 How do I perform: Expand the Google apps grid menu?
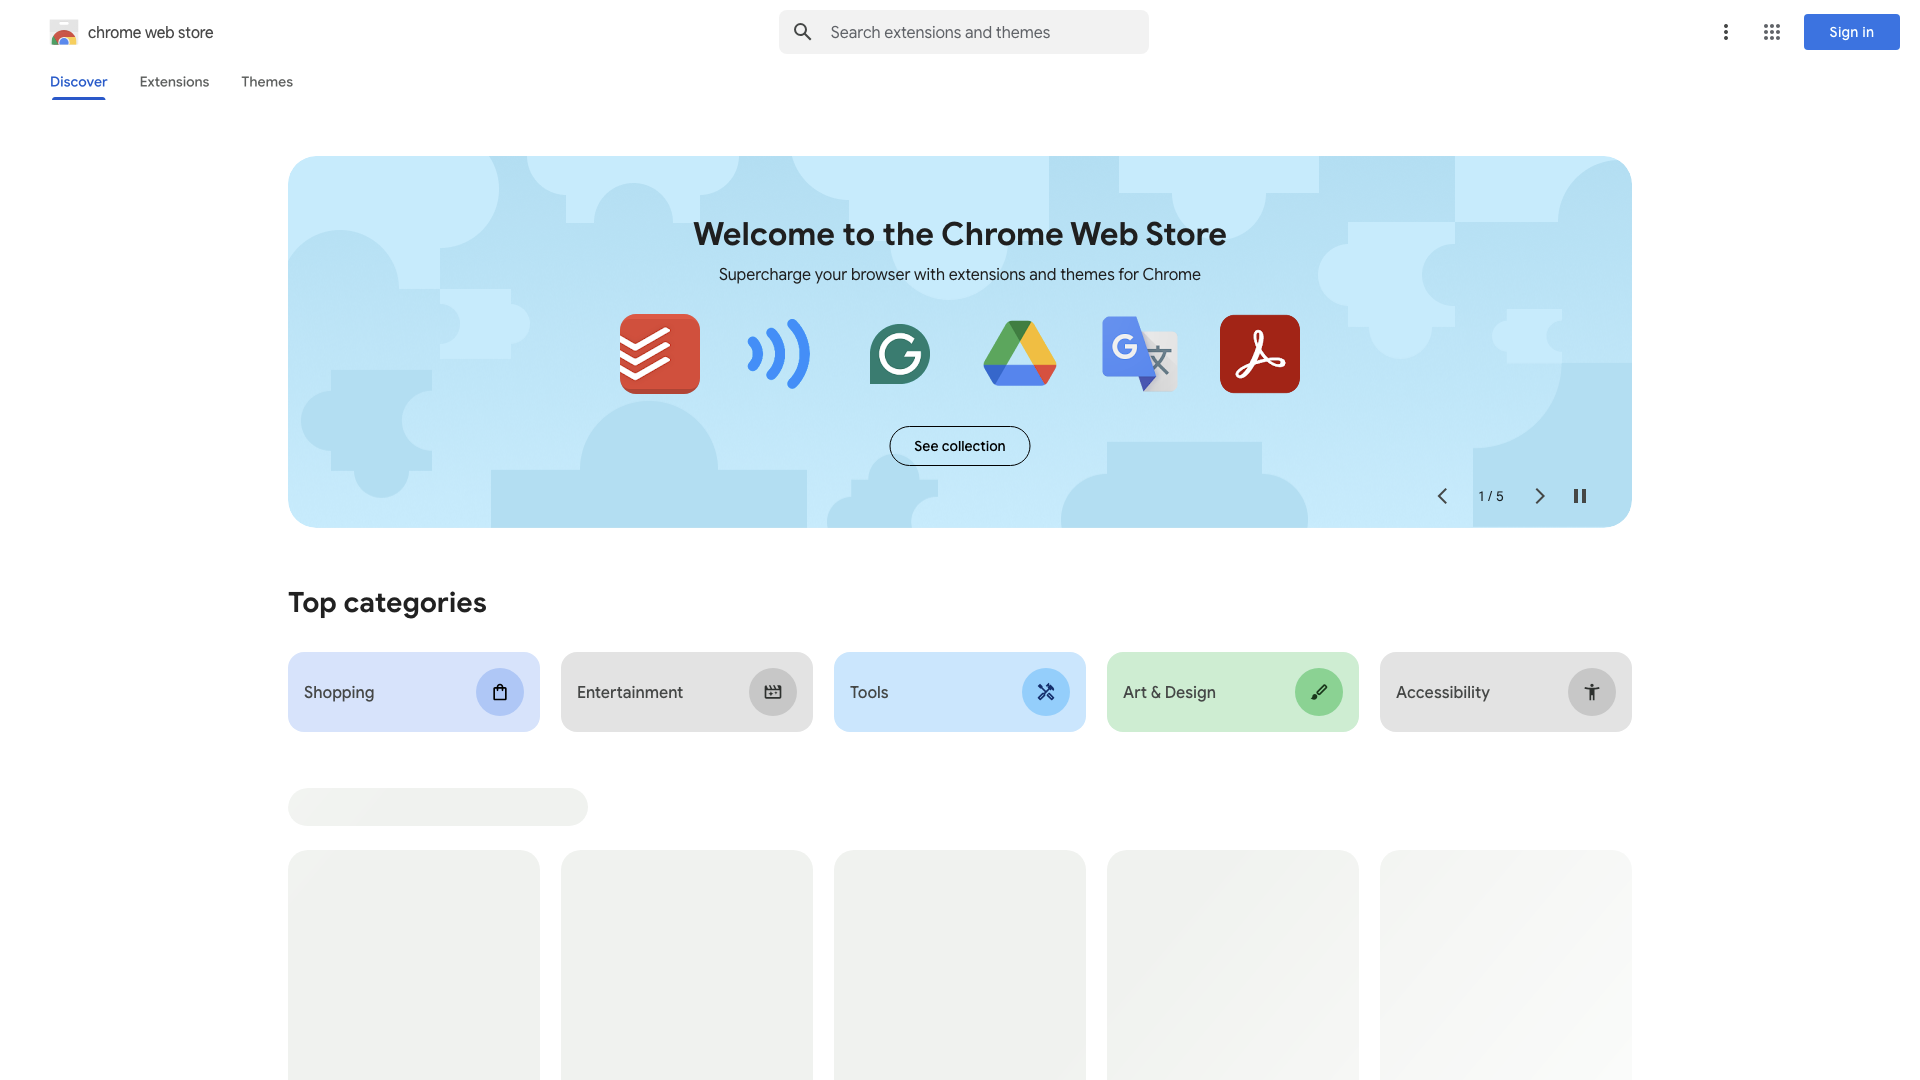click(1772, 32)
